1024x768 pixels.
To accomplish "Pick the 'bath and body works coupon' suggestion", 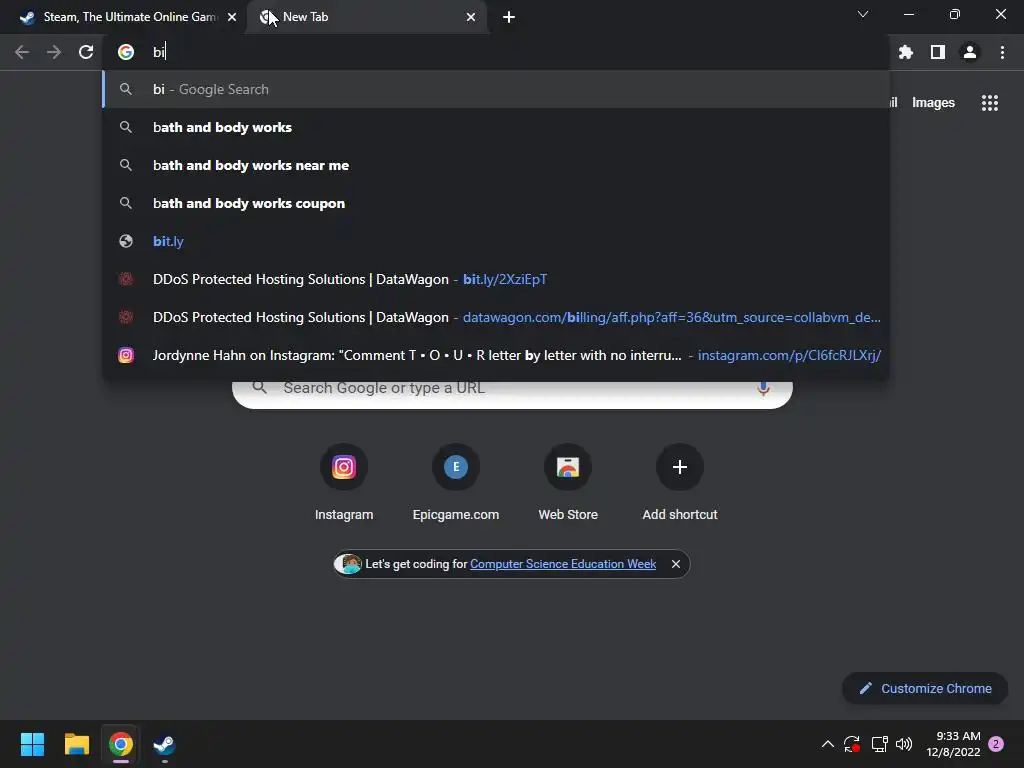I will tap(496, 203).
